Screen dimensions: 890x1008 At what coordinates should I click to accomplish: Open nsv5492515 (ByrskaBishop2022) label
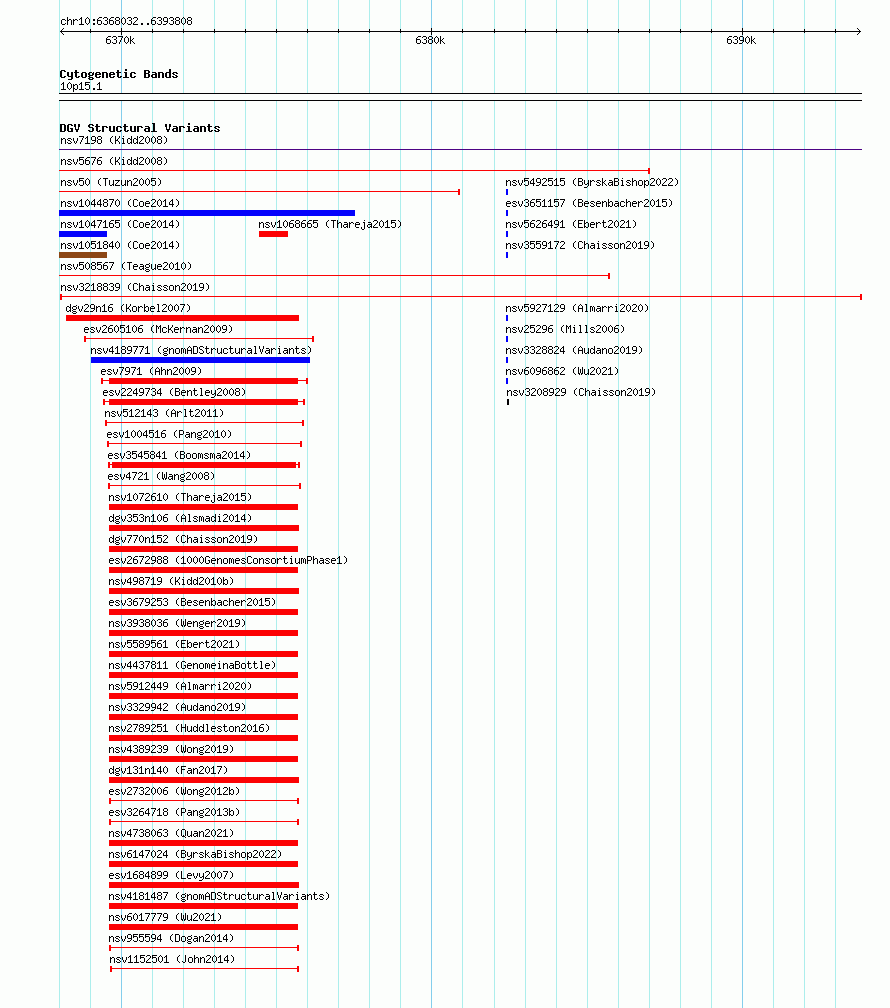point(592,183)
